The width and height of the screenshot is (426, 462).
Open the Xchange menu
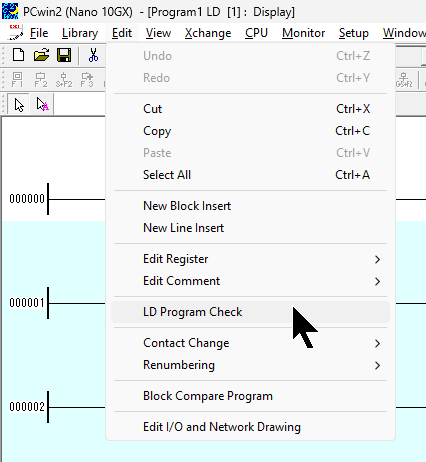(x=208, y=33)
